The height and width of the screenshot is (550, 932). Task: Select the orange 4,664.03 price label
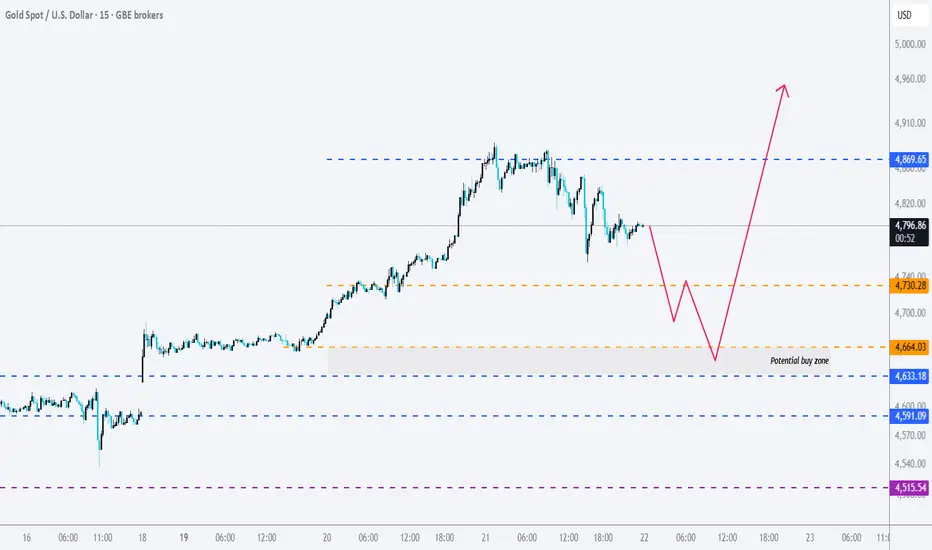tap(909, 347)
